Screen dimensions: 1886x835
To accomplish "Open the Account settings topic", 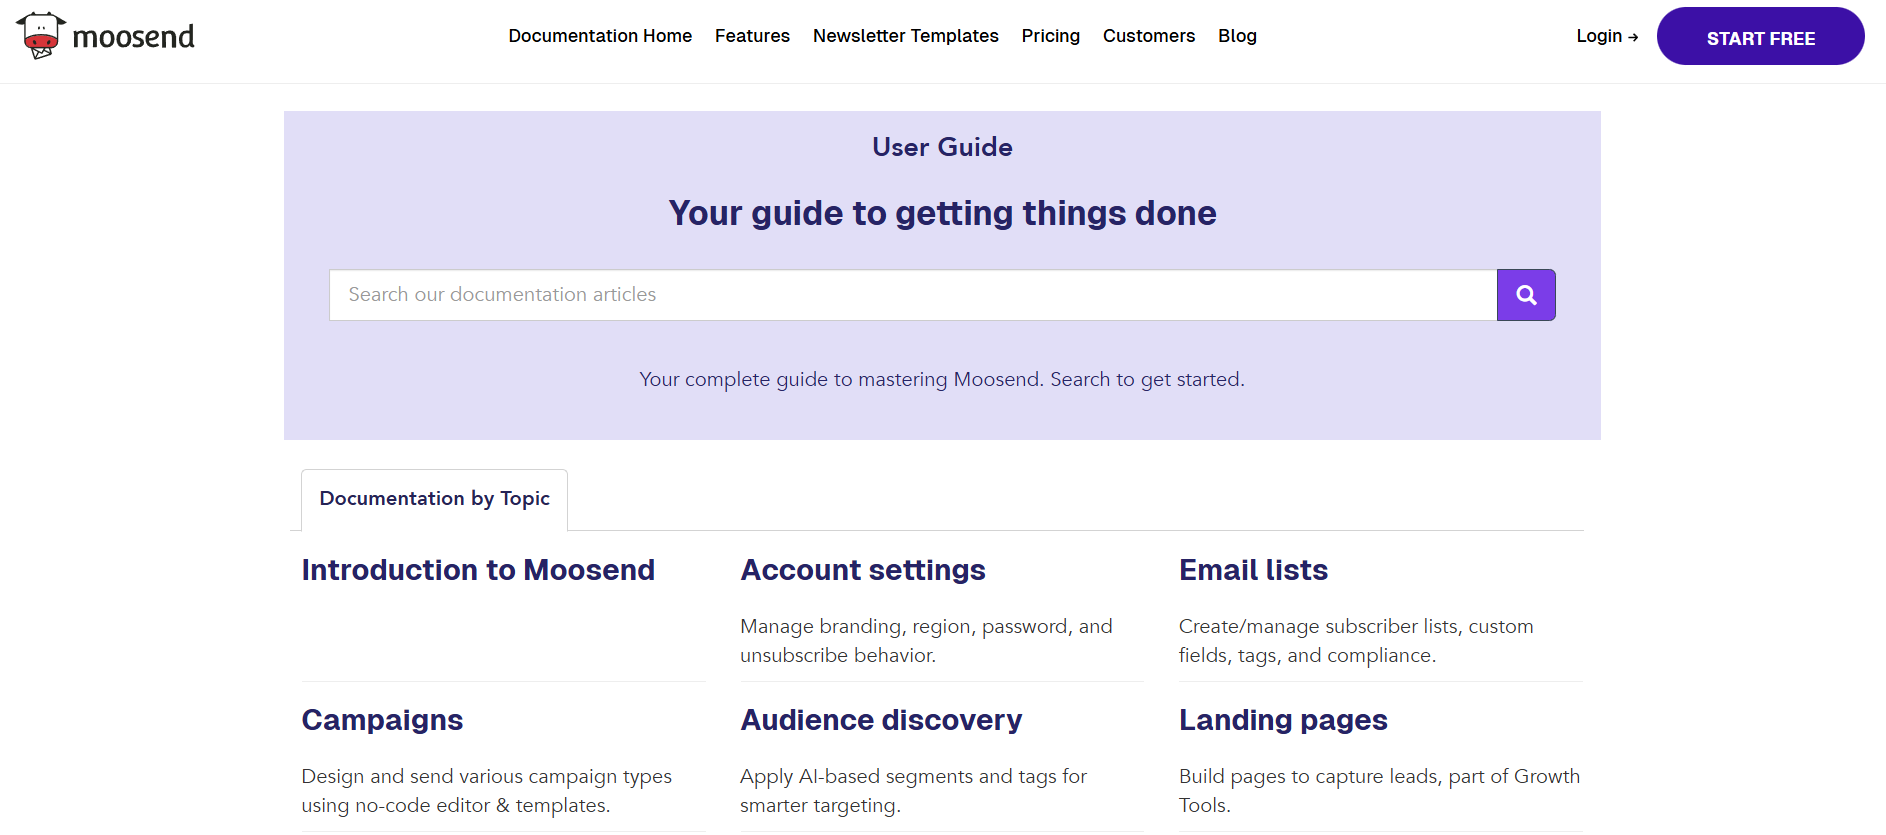I will click(x=862, y=570).
